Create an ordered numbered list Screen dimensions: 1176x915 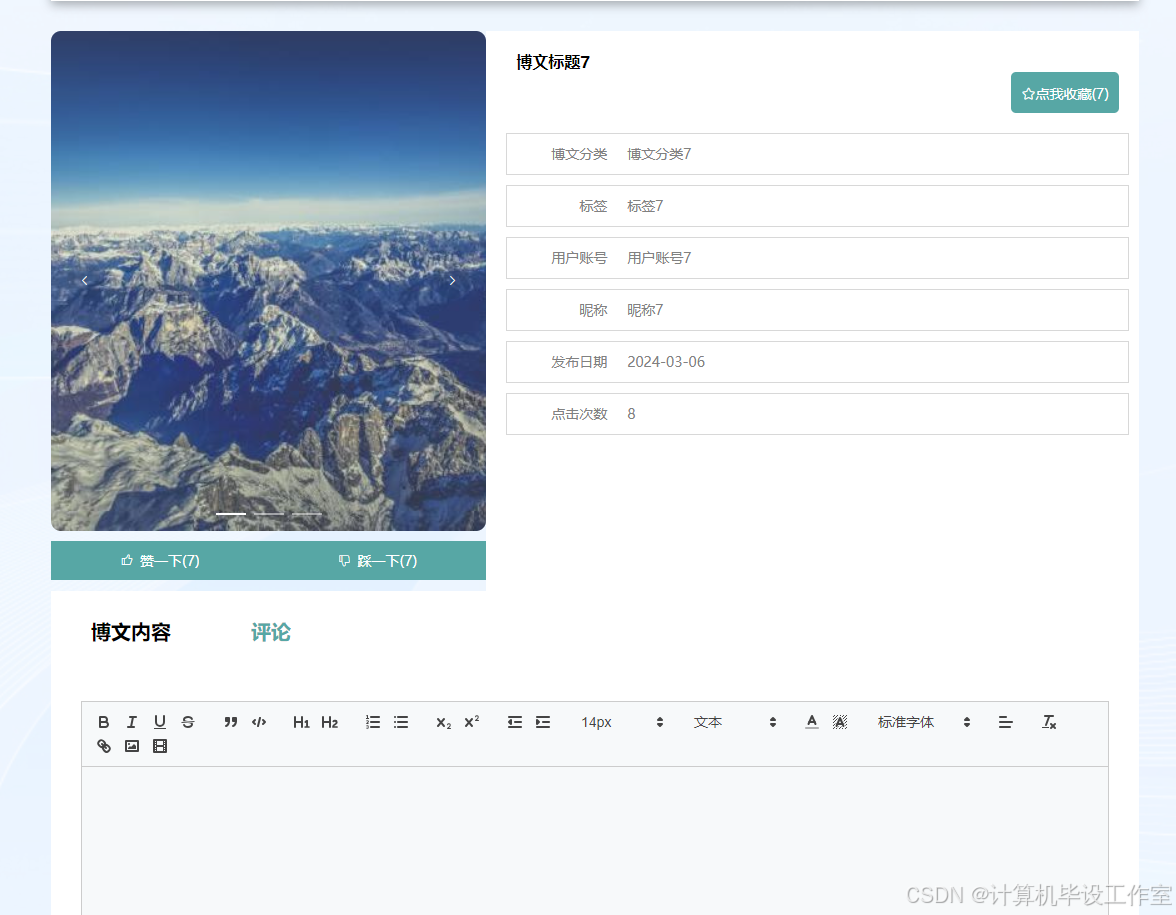373,722
